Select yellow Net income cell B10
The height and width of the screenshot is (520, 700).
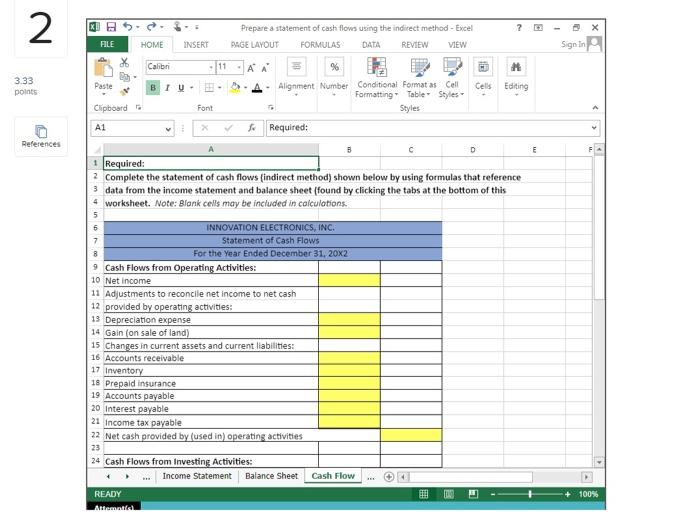[x=350, y=280]
